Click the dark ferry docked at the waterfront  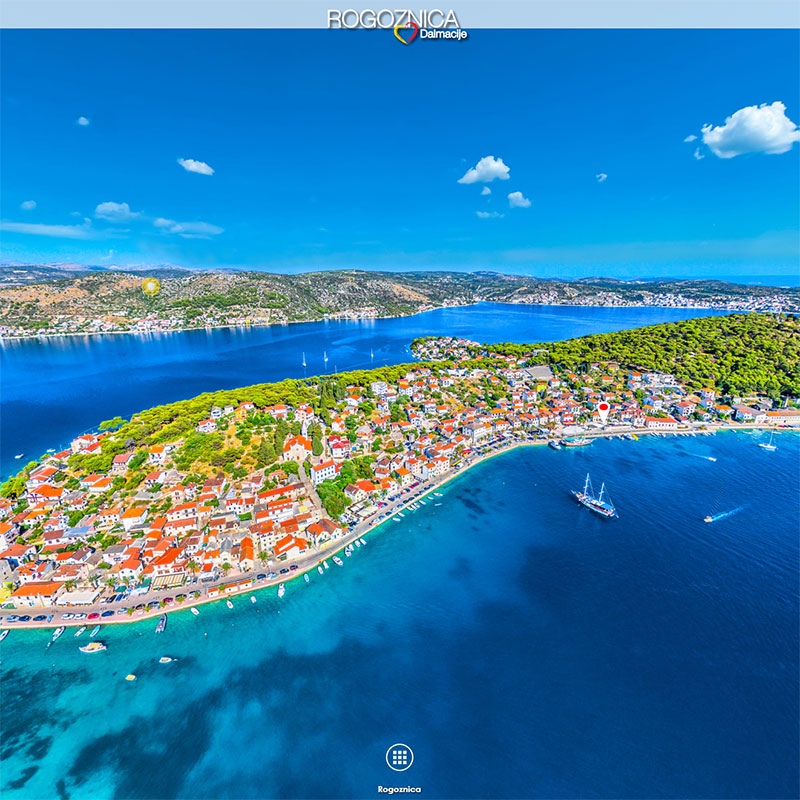pos(575,441)
